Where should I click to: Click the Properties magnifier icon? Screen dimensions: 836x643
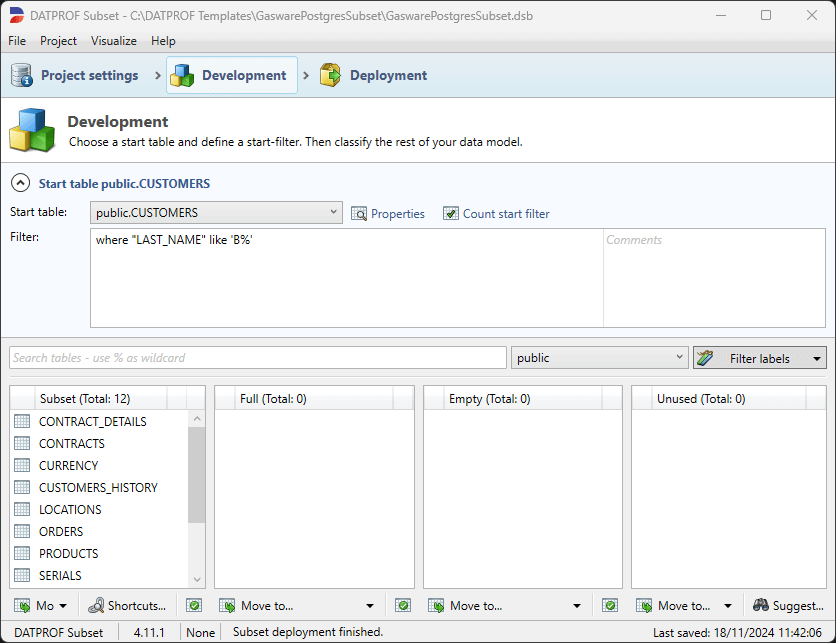tap(358, 213)
